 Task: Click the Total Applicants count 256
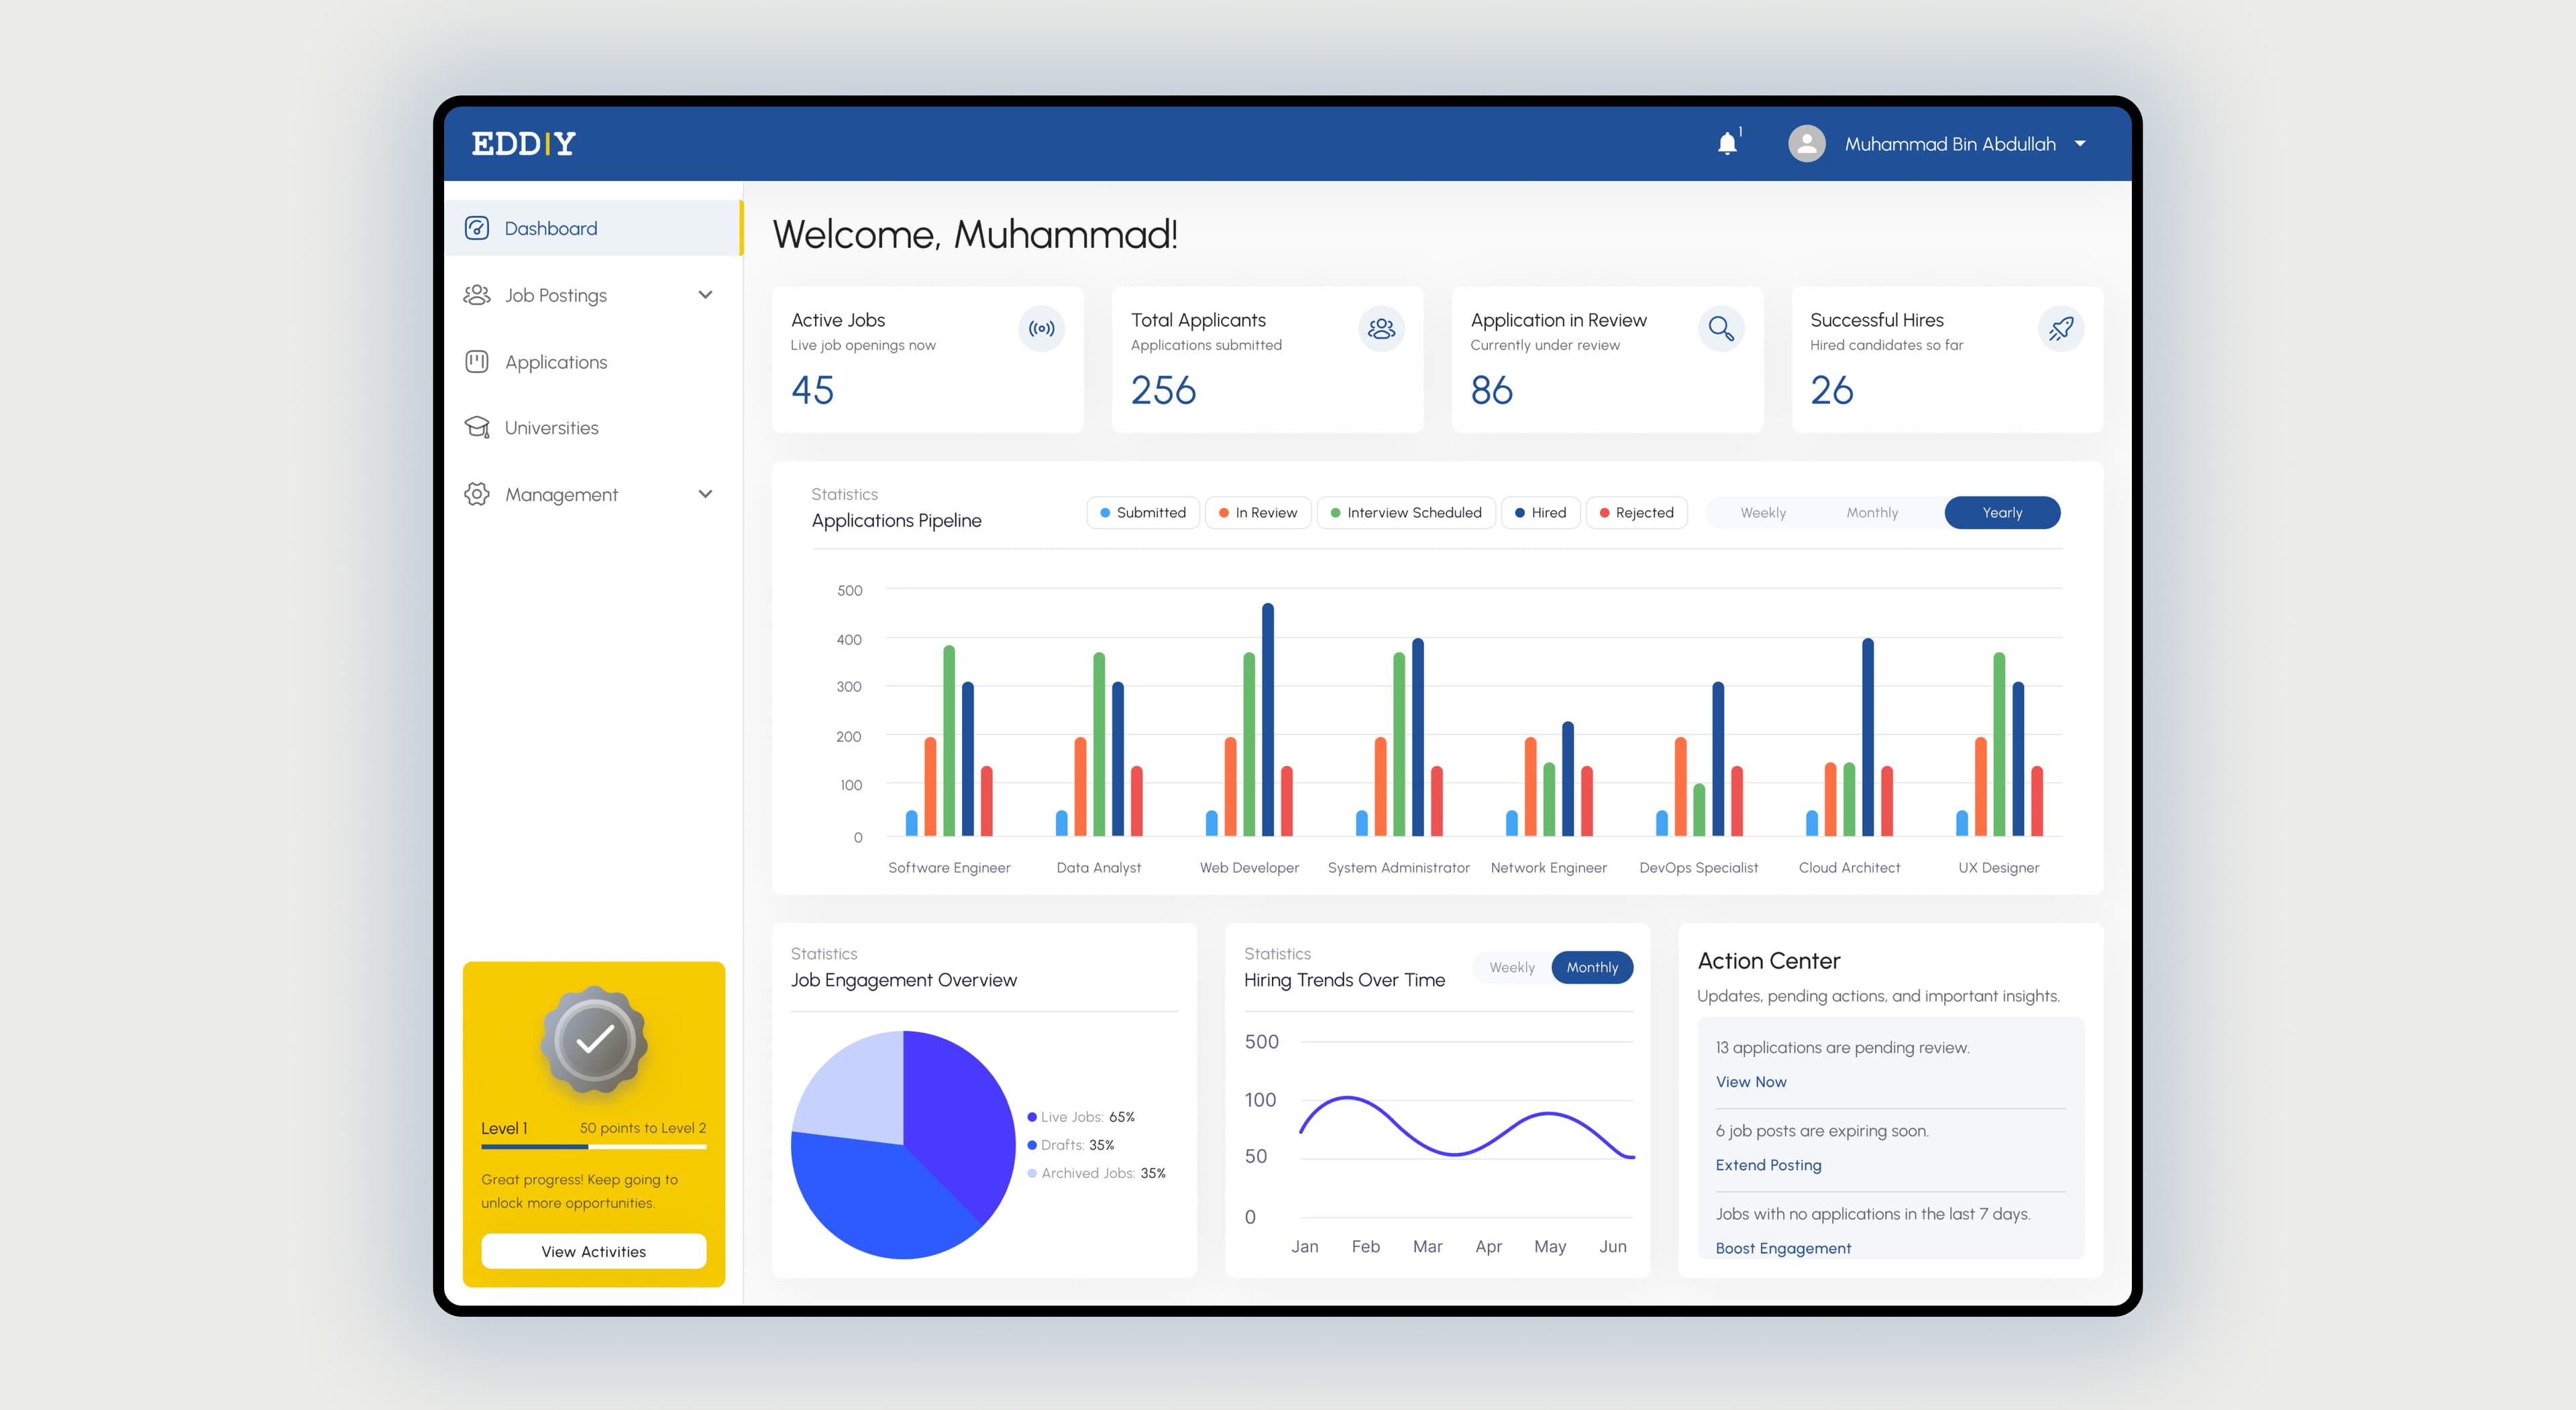1163,390
